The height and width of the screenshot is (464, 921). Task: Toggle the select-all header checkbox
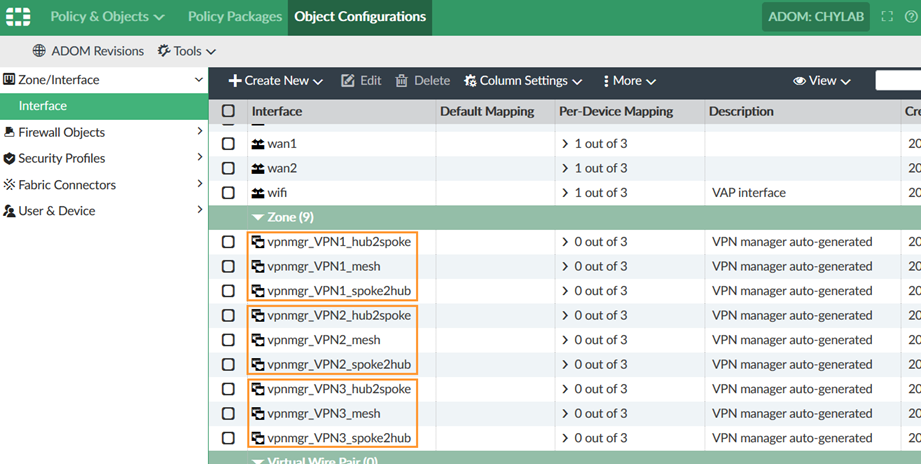tap(228, 110)
